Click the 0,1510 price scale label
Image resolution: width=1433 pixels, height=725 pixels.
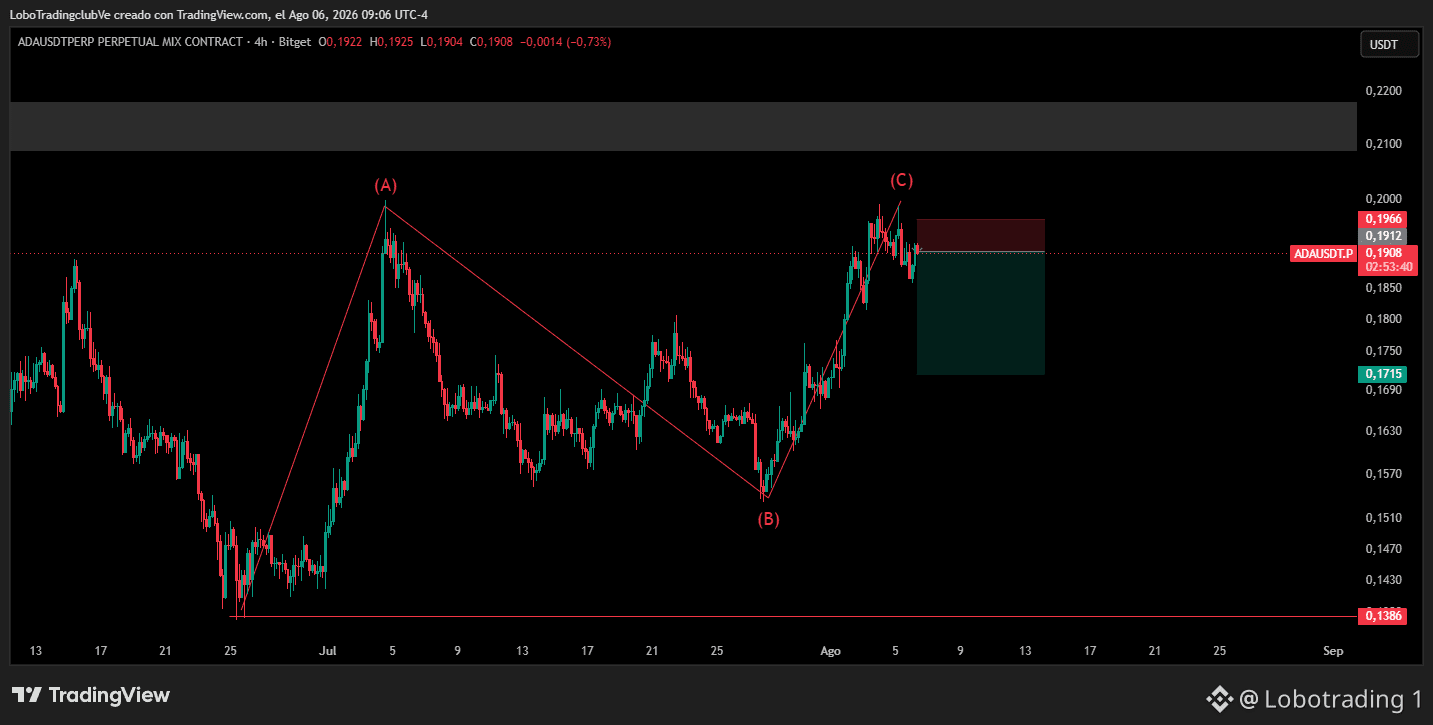(1383, 518)
